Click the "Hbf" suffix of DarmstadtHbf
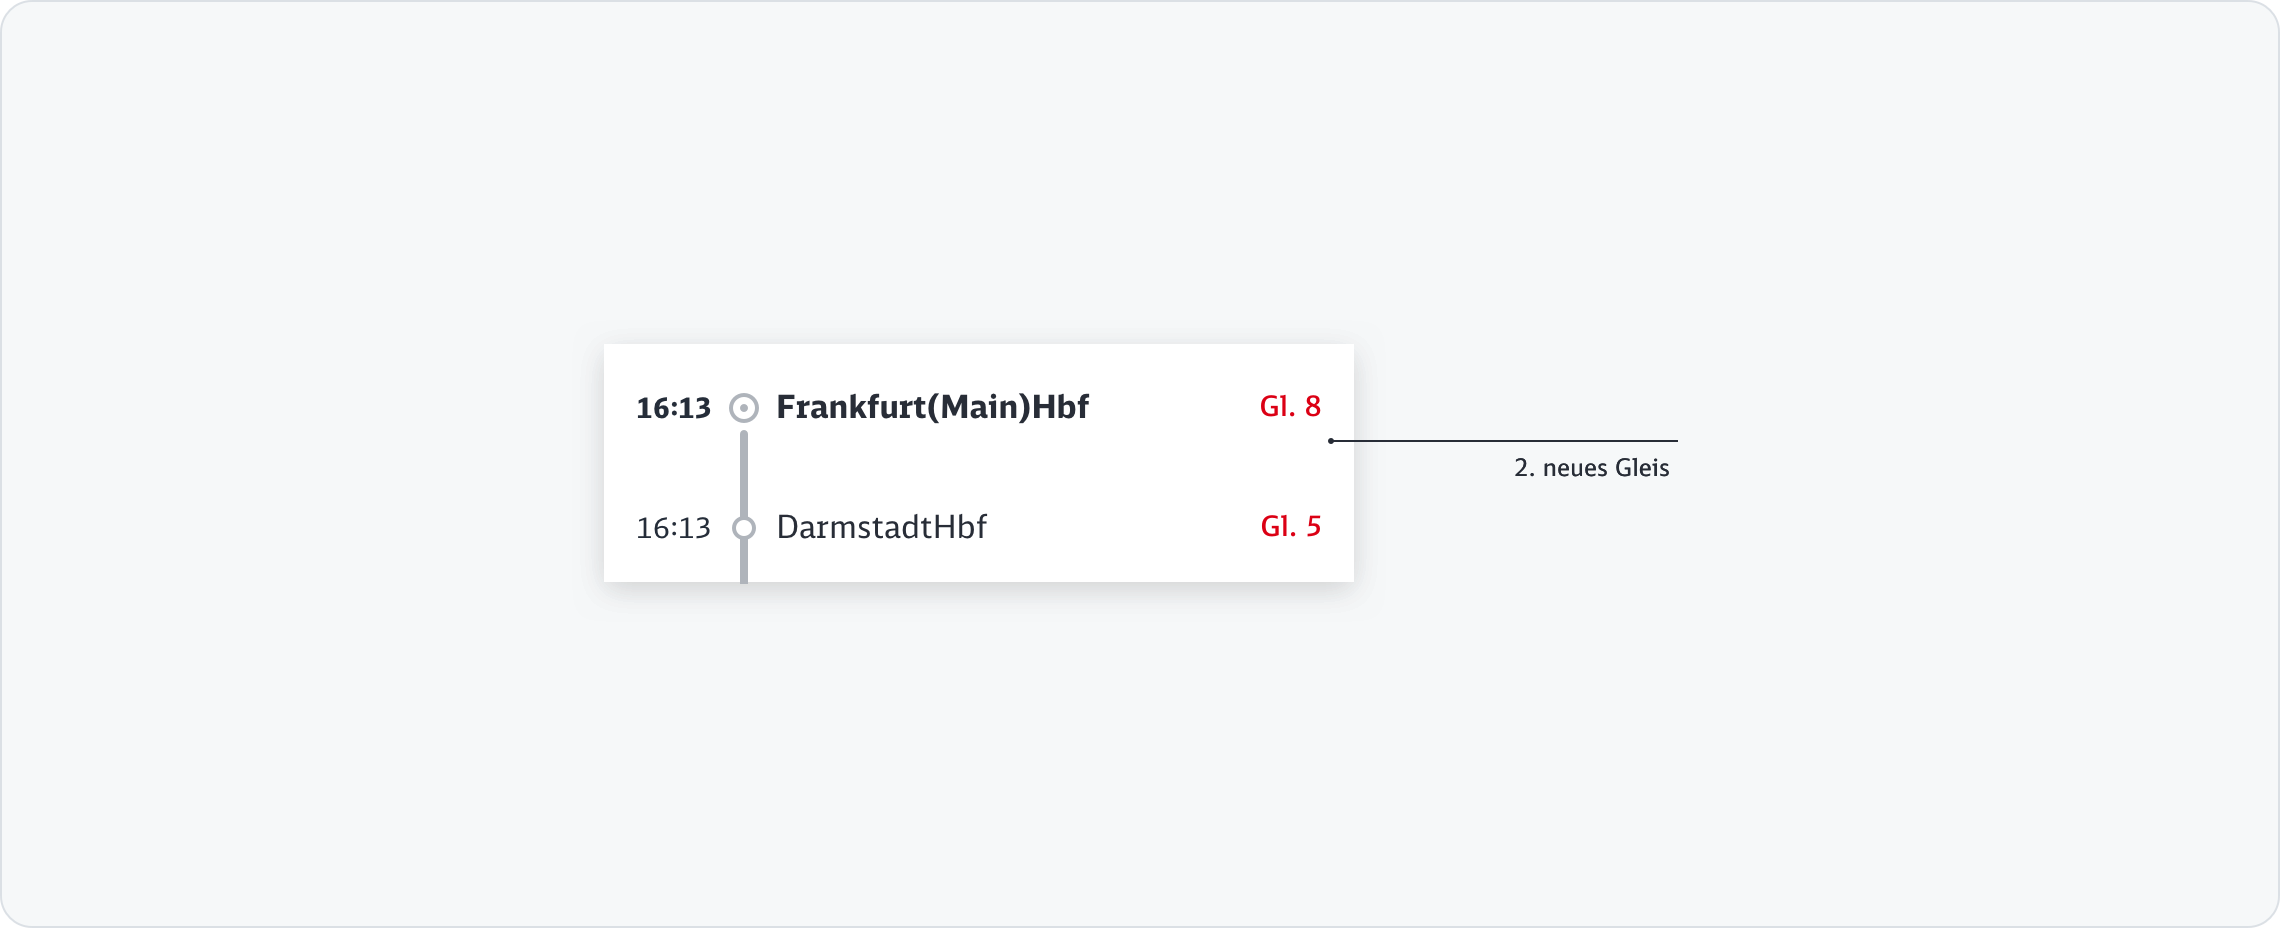This screenshot has height=928, width=2280. click(x=960, y=527)
